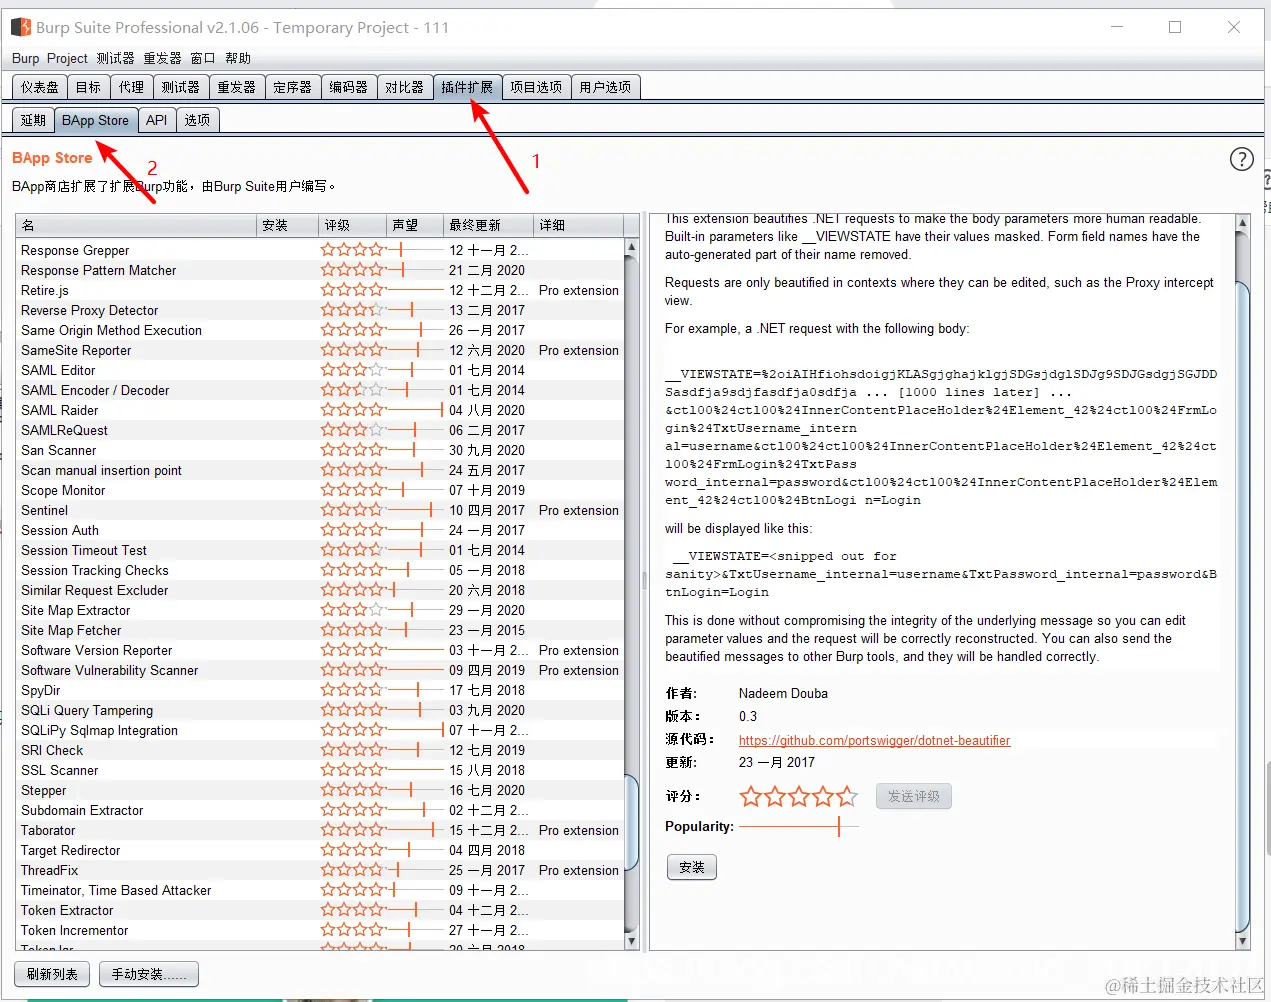
Task: Switch to the 项目选项 tab
Action: click(536, 87)
